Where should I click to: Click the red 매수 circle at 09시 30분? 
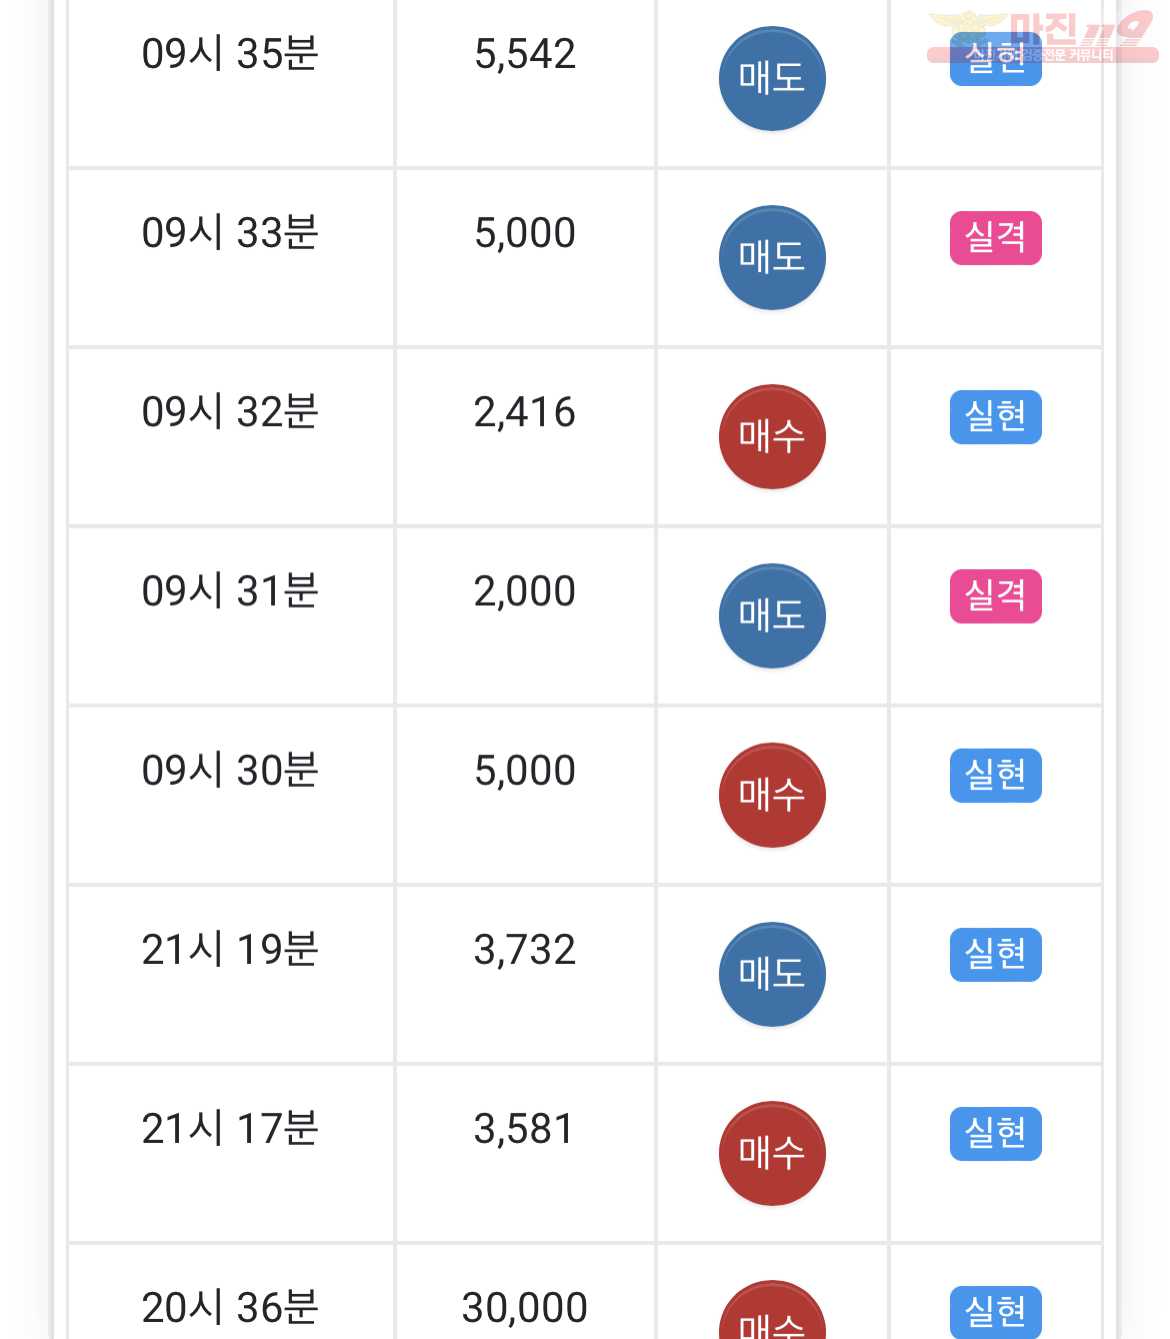(772, 794)
